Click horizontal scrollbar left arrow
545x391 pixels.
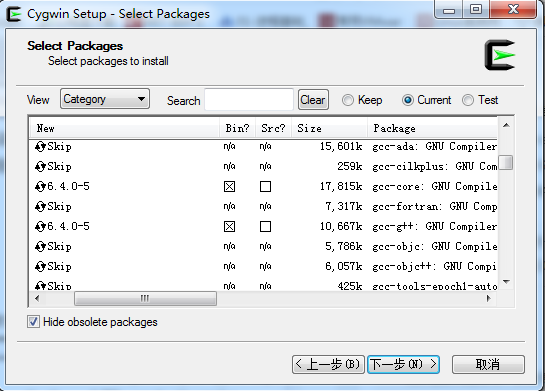[x=37, y=299]
